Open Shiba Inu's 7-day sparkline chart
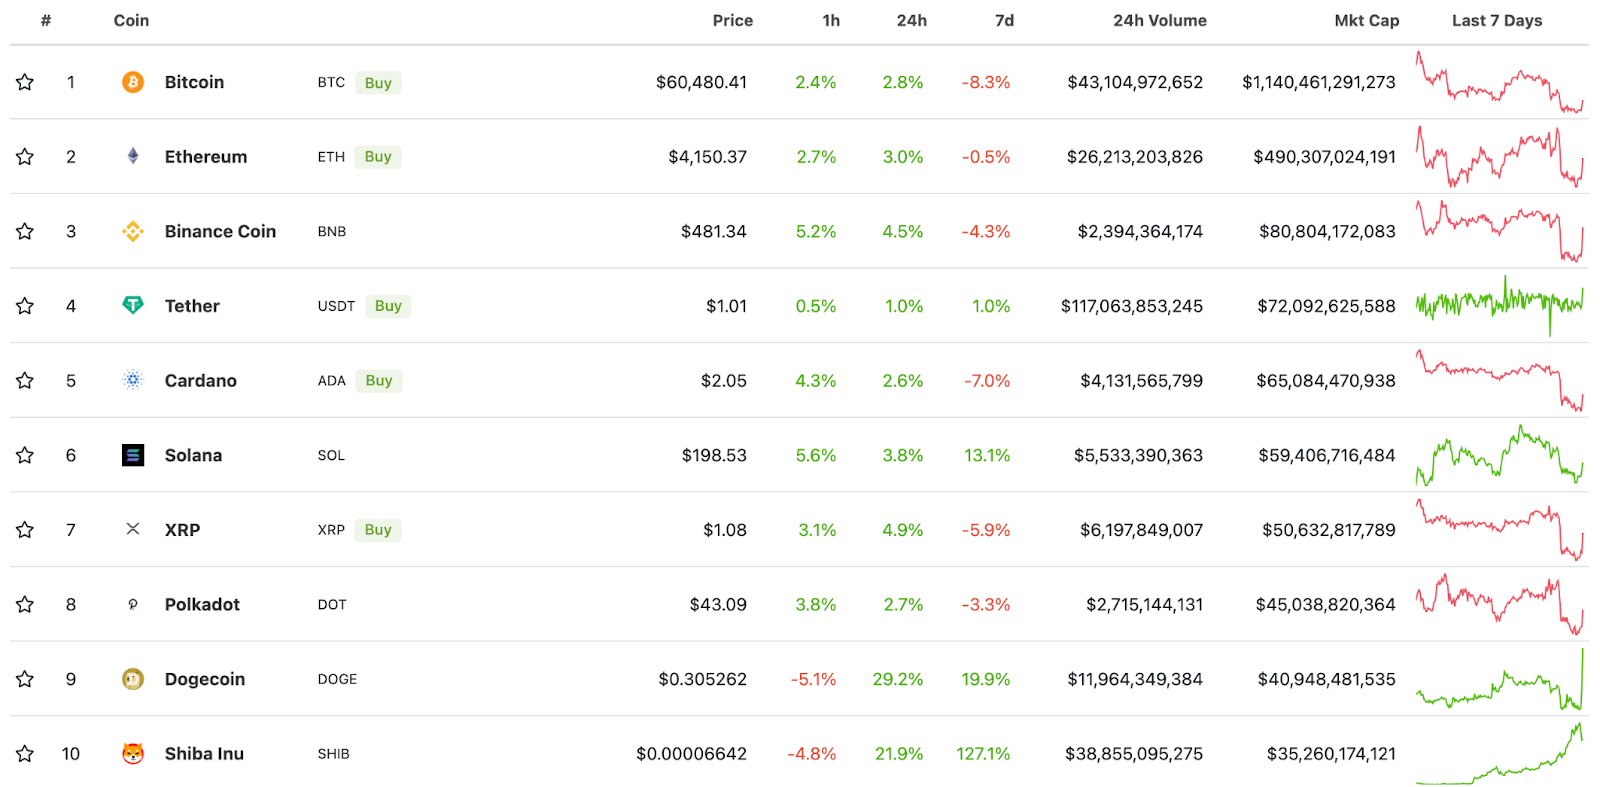 click(1499, 753)
